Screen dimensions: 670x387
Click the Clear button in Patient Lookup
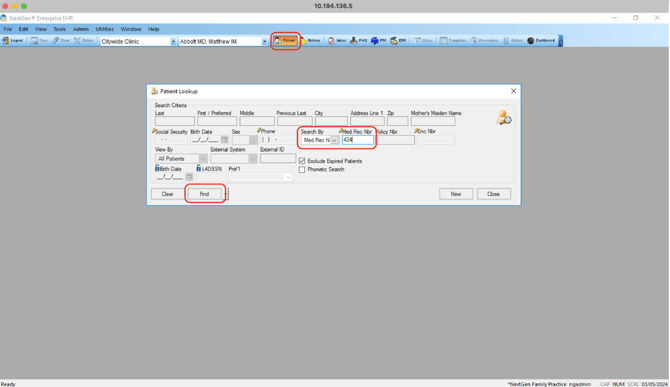tap(168, 194)
